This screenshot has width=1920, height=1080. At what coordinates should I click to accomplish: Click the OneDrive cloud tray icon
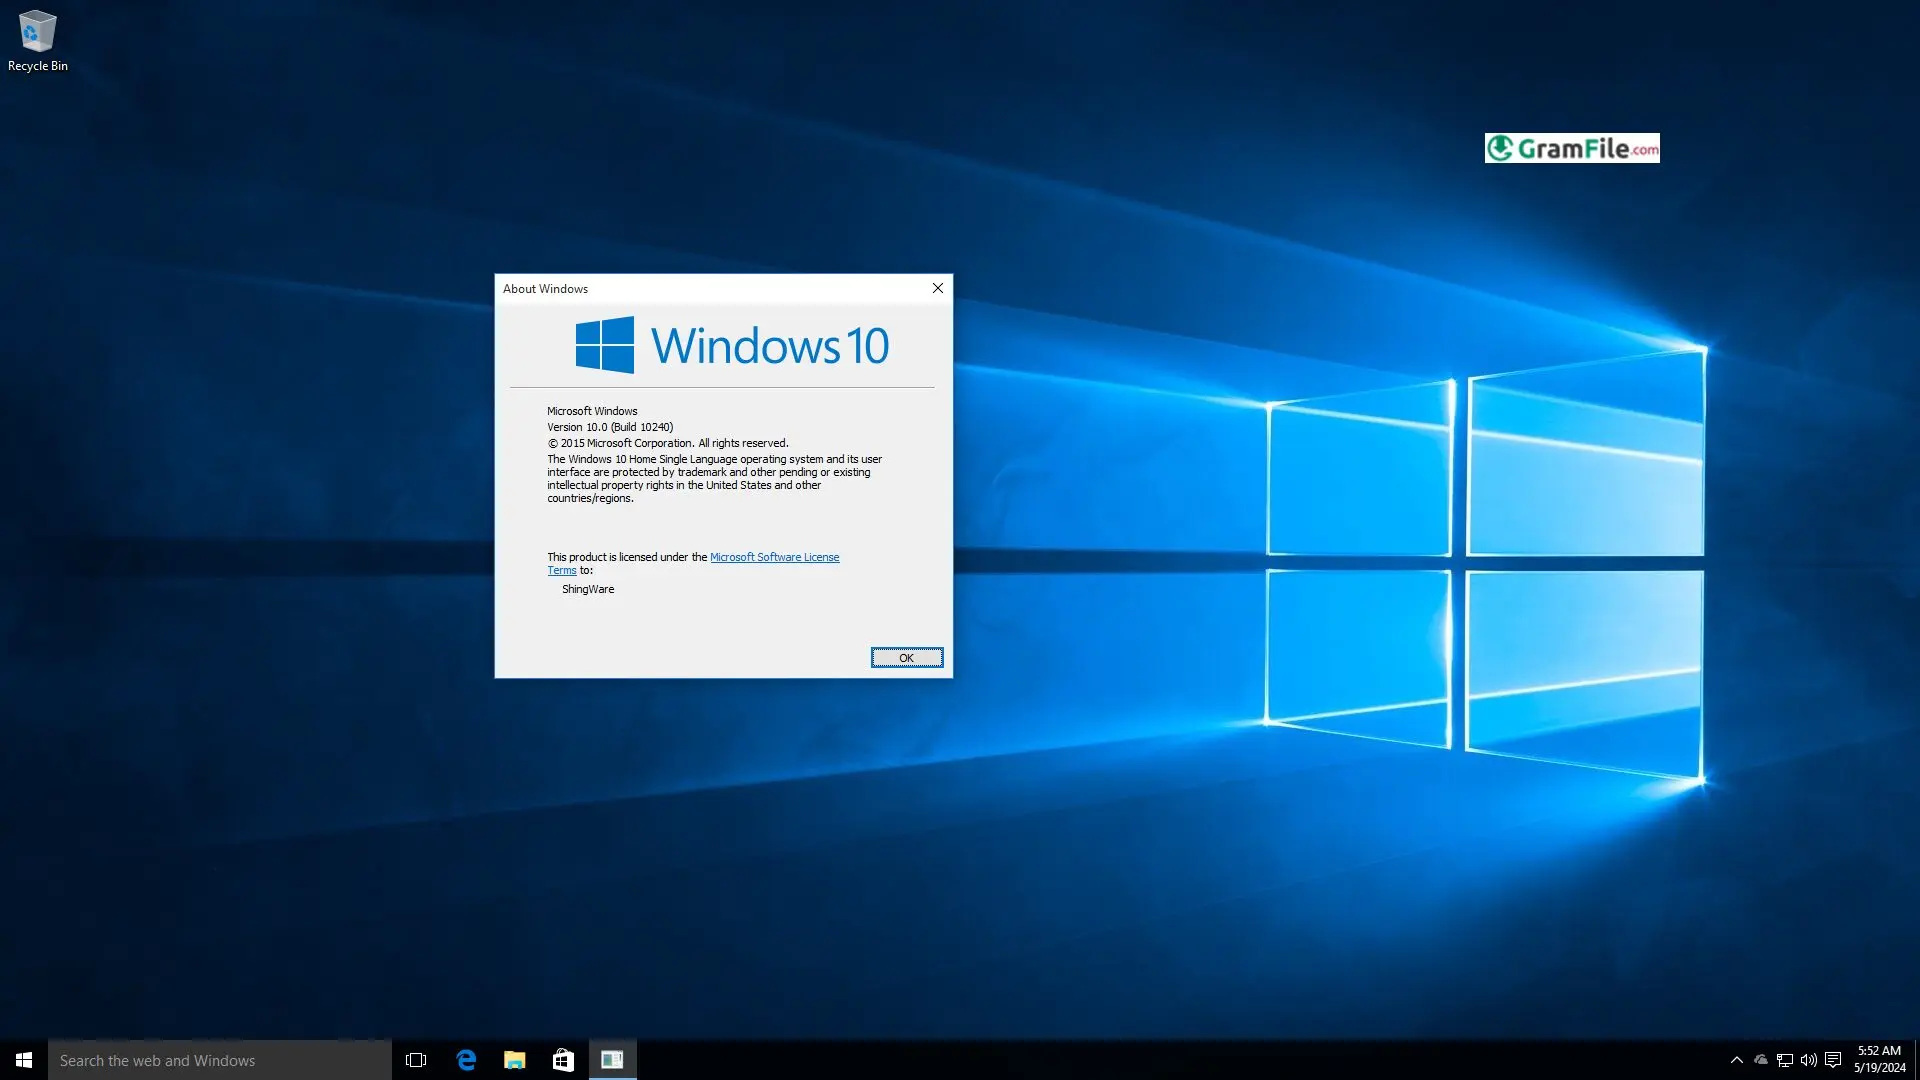pyautogui.click(x=1761, y=1060)
